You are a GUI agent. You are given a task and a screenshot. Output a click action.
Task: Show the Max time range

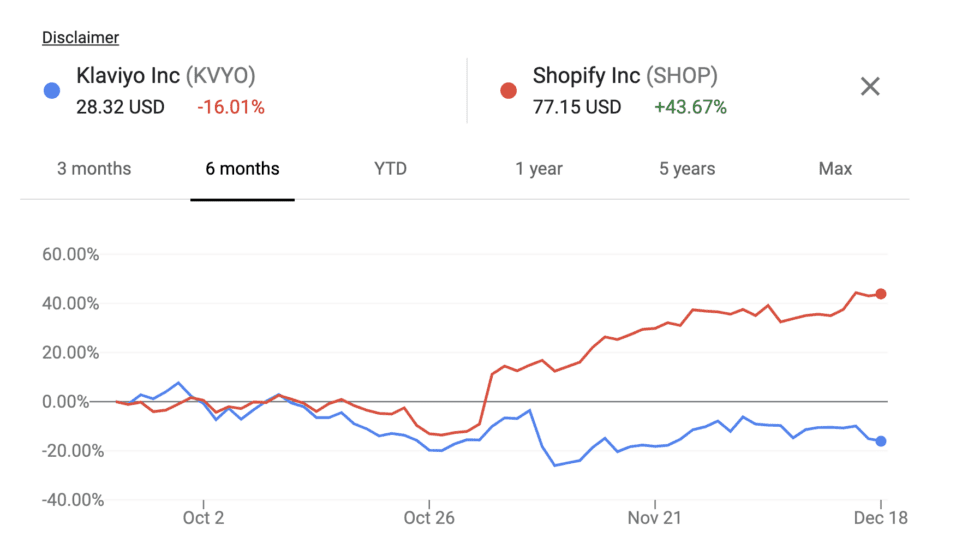[835, 169]
